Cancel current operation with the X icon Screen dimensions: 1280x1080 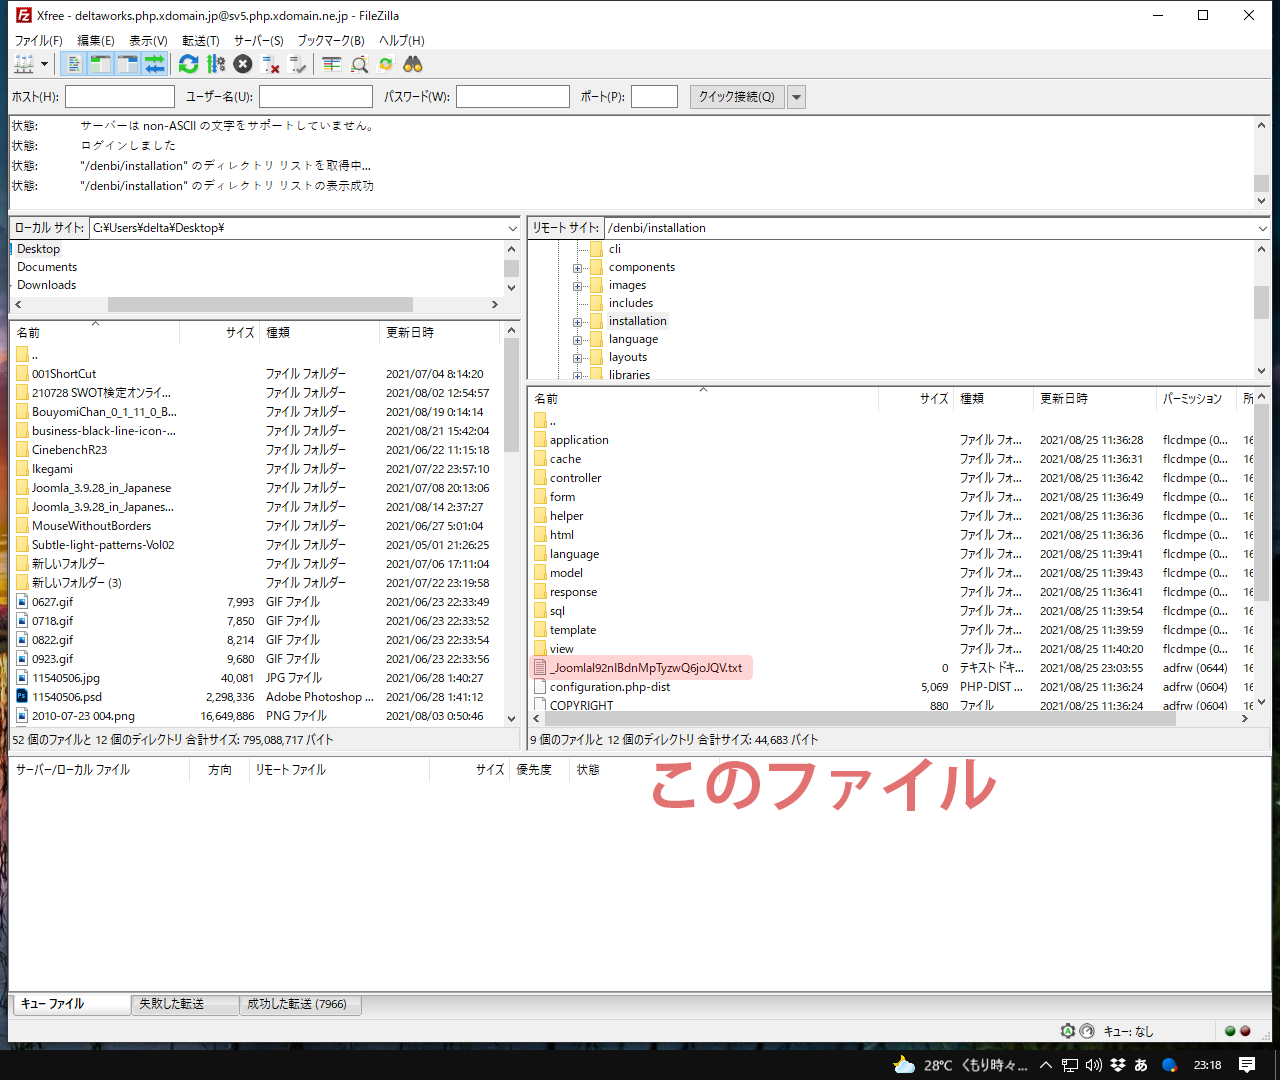(x=243, y=64)
